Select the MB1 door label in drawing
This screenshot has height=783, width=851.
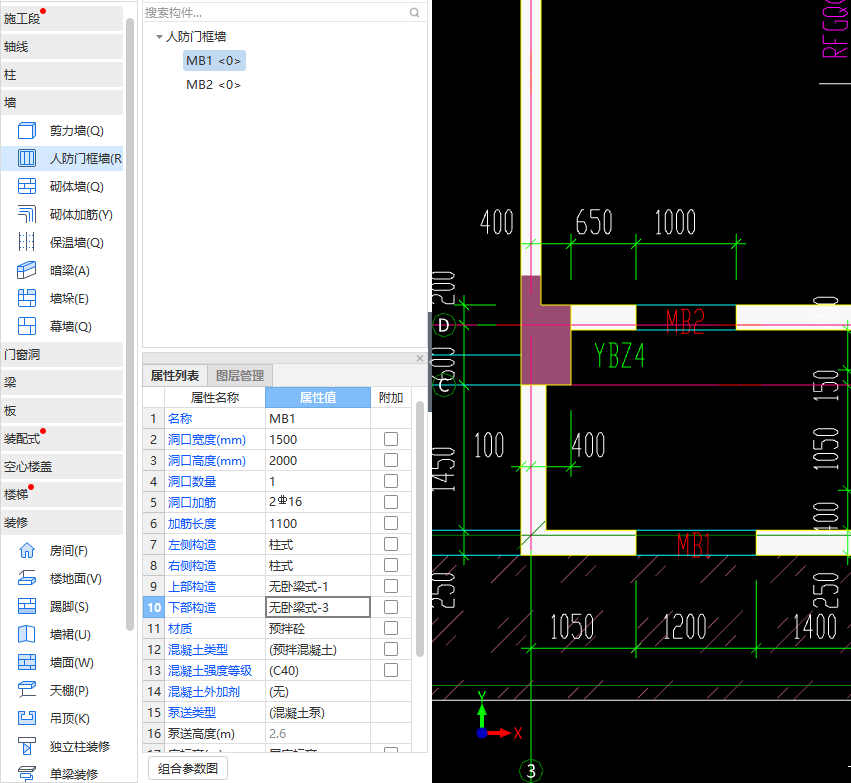click(694, 545)
